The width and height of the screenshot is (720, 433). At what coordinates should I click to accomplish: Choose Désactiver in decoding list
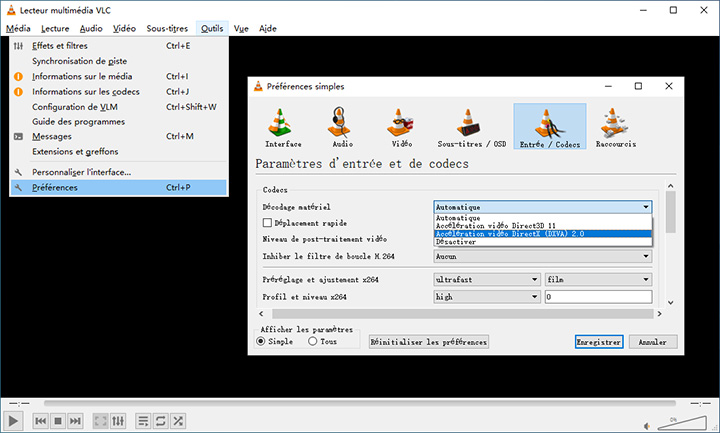[x=542, y=242]
